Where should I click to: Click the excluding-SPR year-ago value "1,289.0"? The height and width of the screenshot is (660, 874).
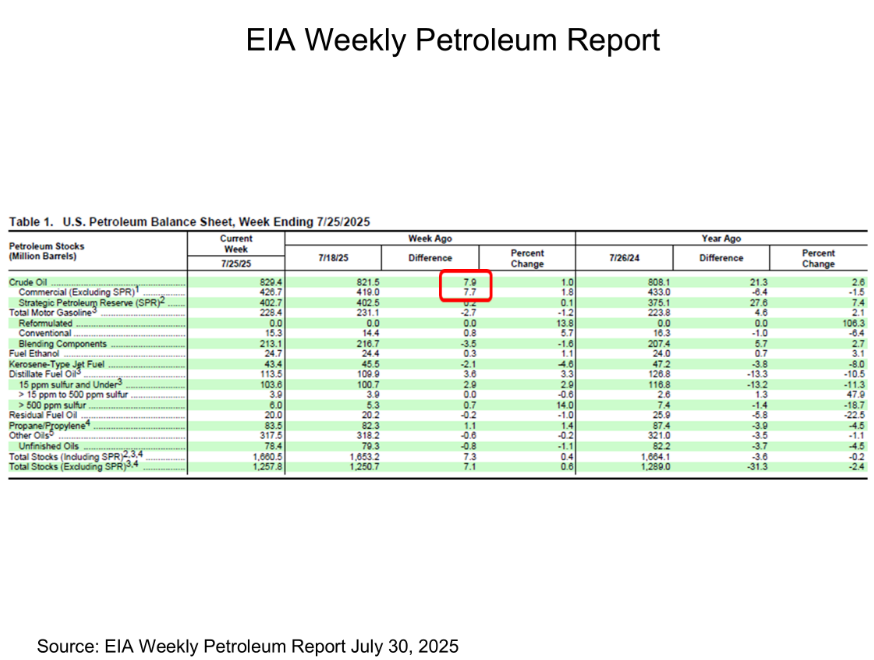point(656,467)
